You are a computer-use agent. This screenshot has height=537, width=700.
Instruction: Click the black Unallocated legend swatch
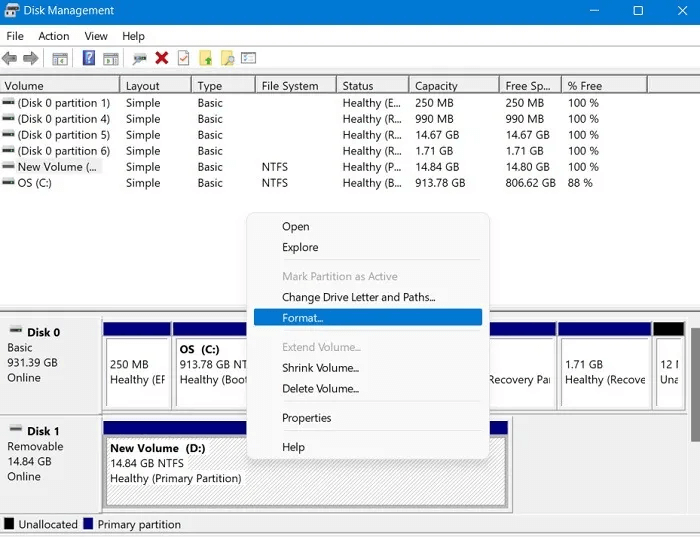click(x=9, y=524)
